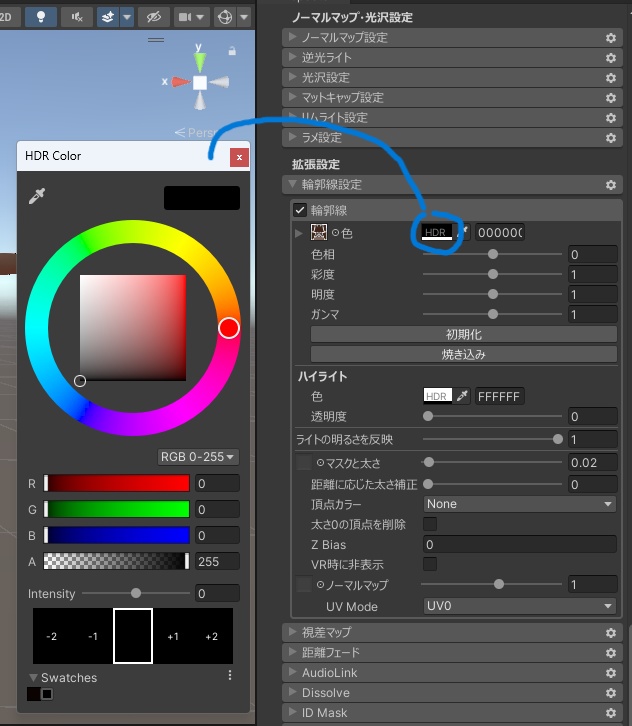Adjust the 透明度 slider
The image size is (632, 726).
click(492, 416)
